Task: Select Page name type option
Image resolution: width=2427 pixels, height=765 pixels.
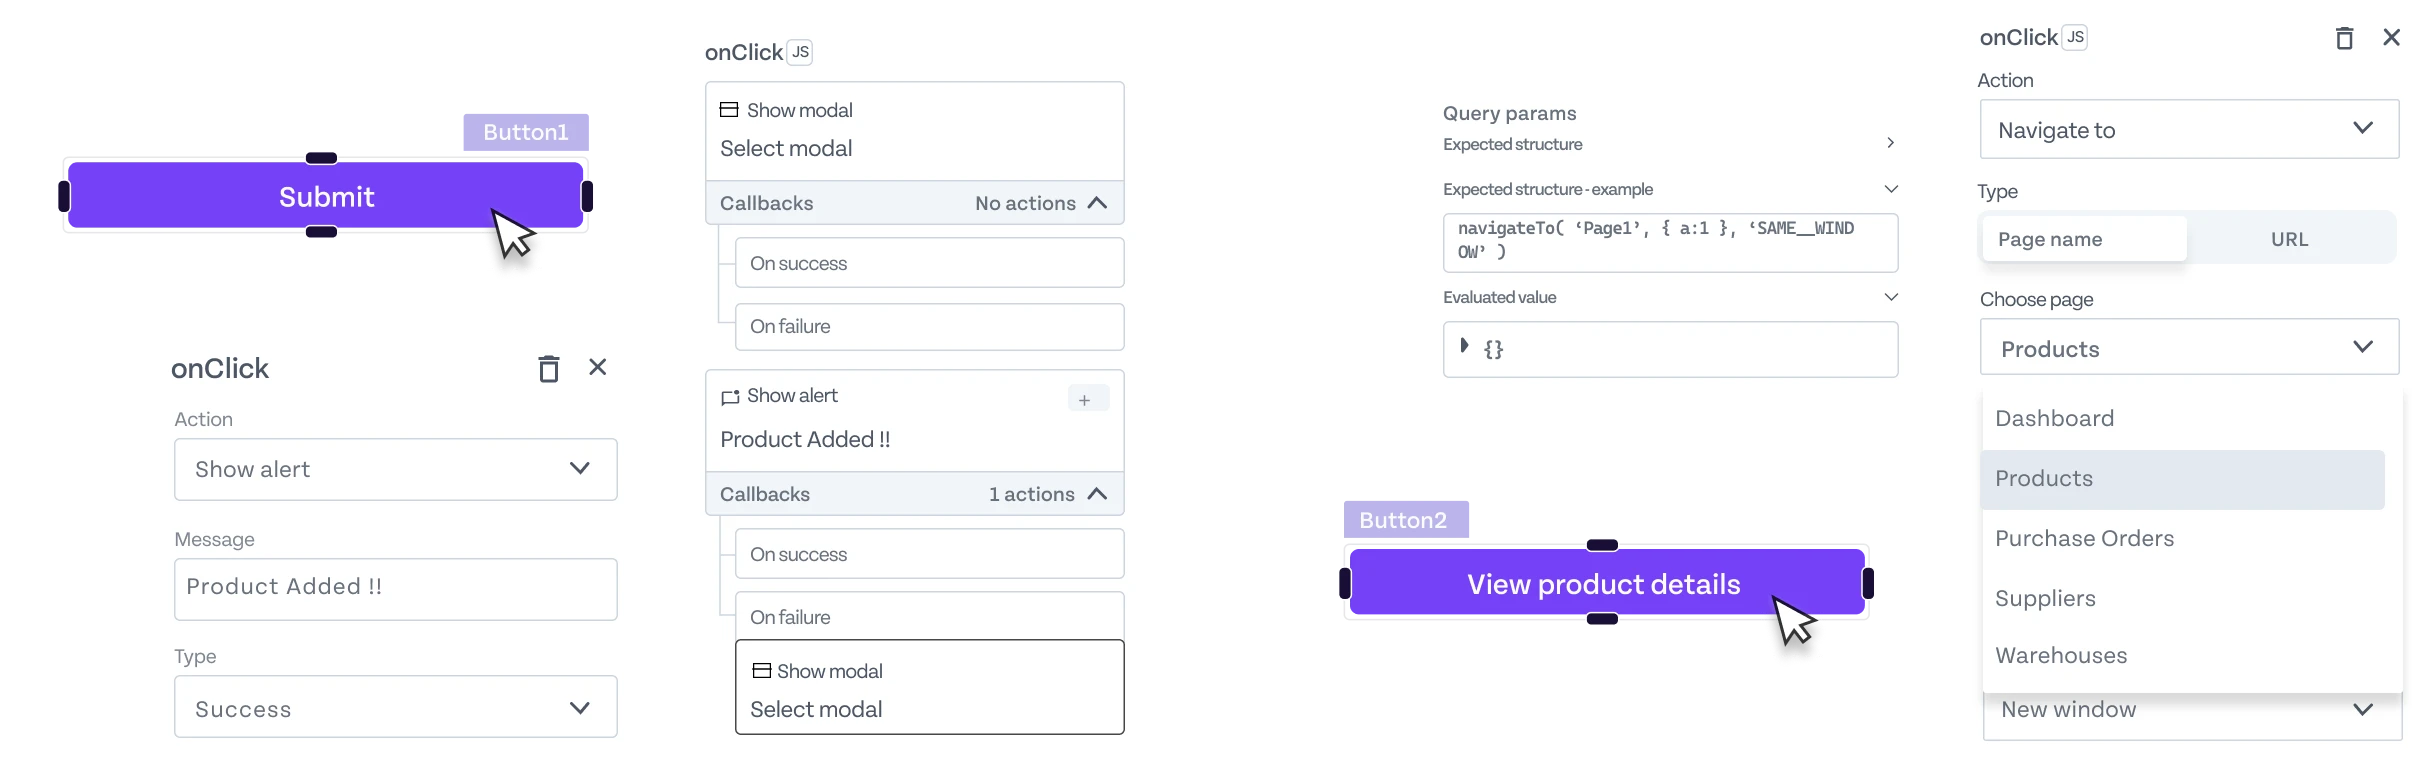Action: 2084,240
